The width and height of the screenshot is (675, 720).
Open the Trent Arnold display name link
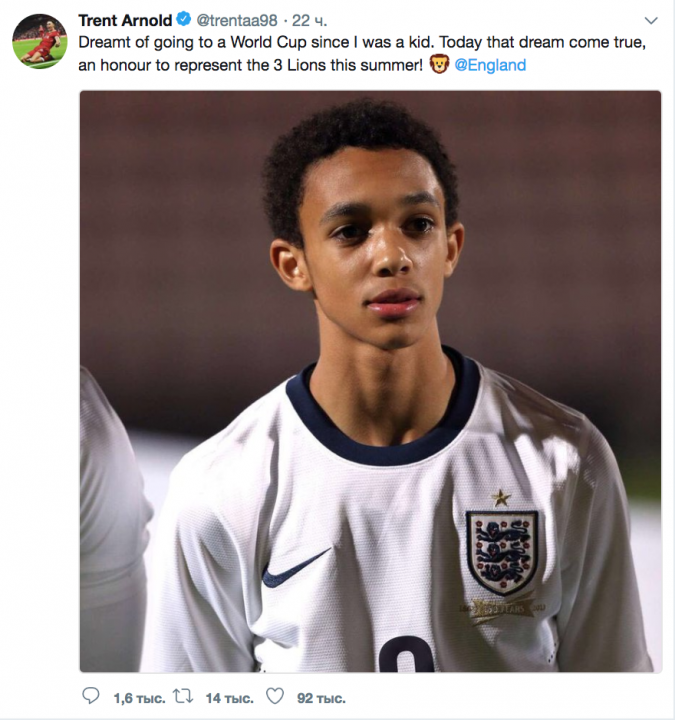click(125, 21)
